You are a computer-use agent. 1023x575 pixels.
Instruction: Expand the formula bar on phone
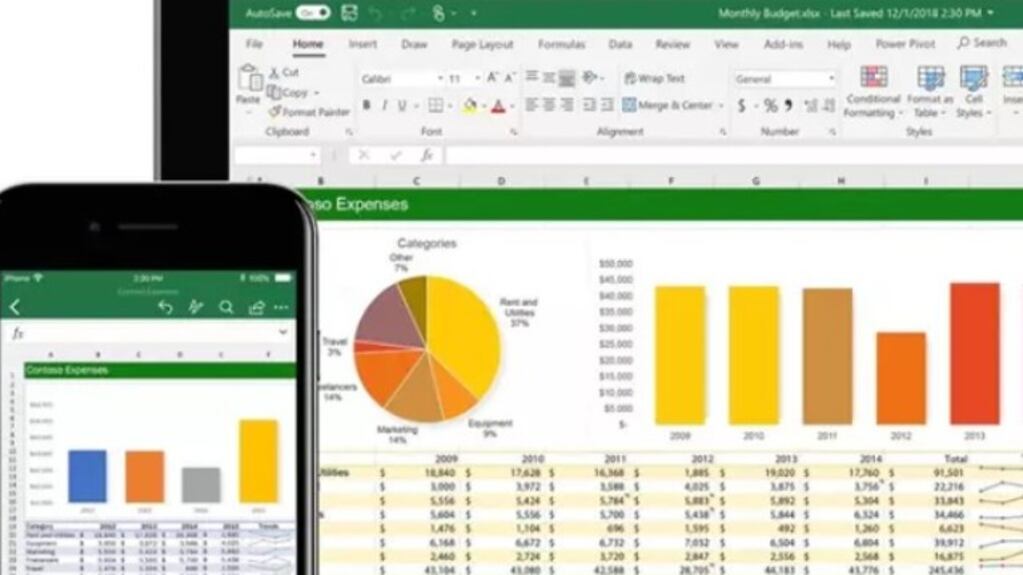pyautogui.click(x=283, y=332)
